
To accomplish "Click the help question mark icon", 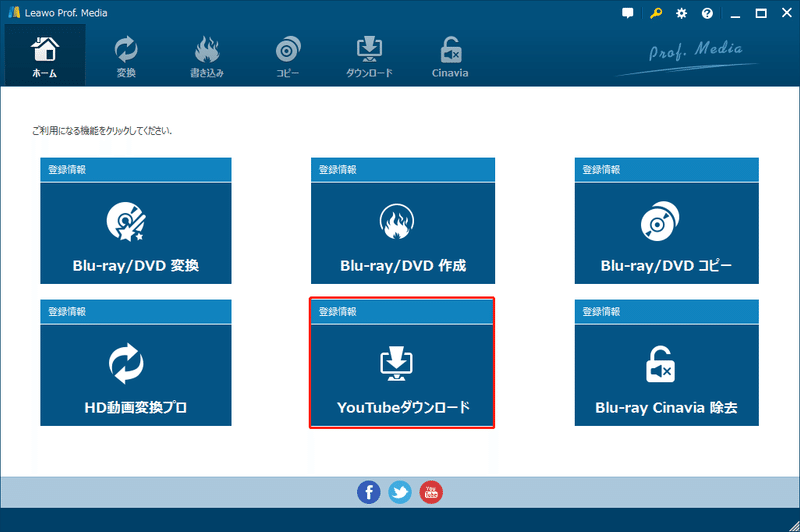I will pos(707,13).
